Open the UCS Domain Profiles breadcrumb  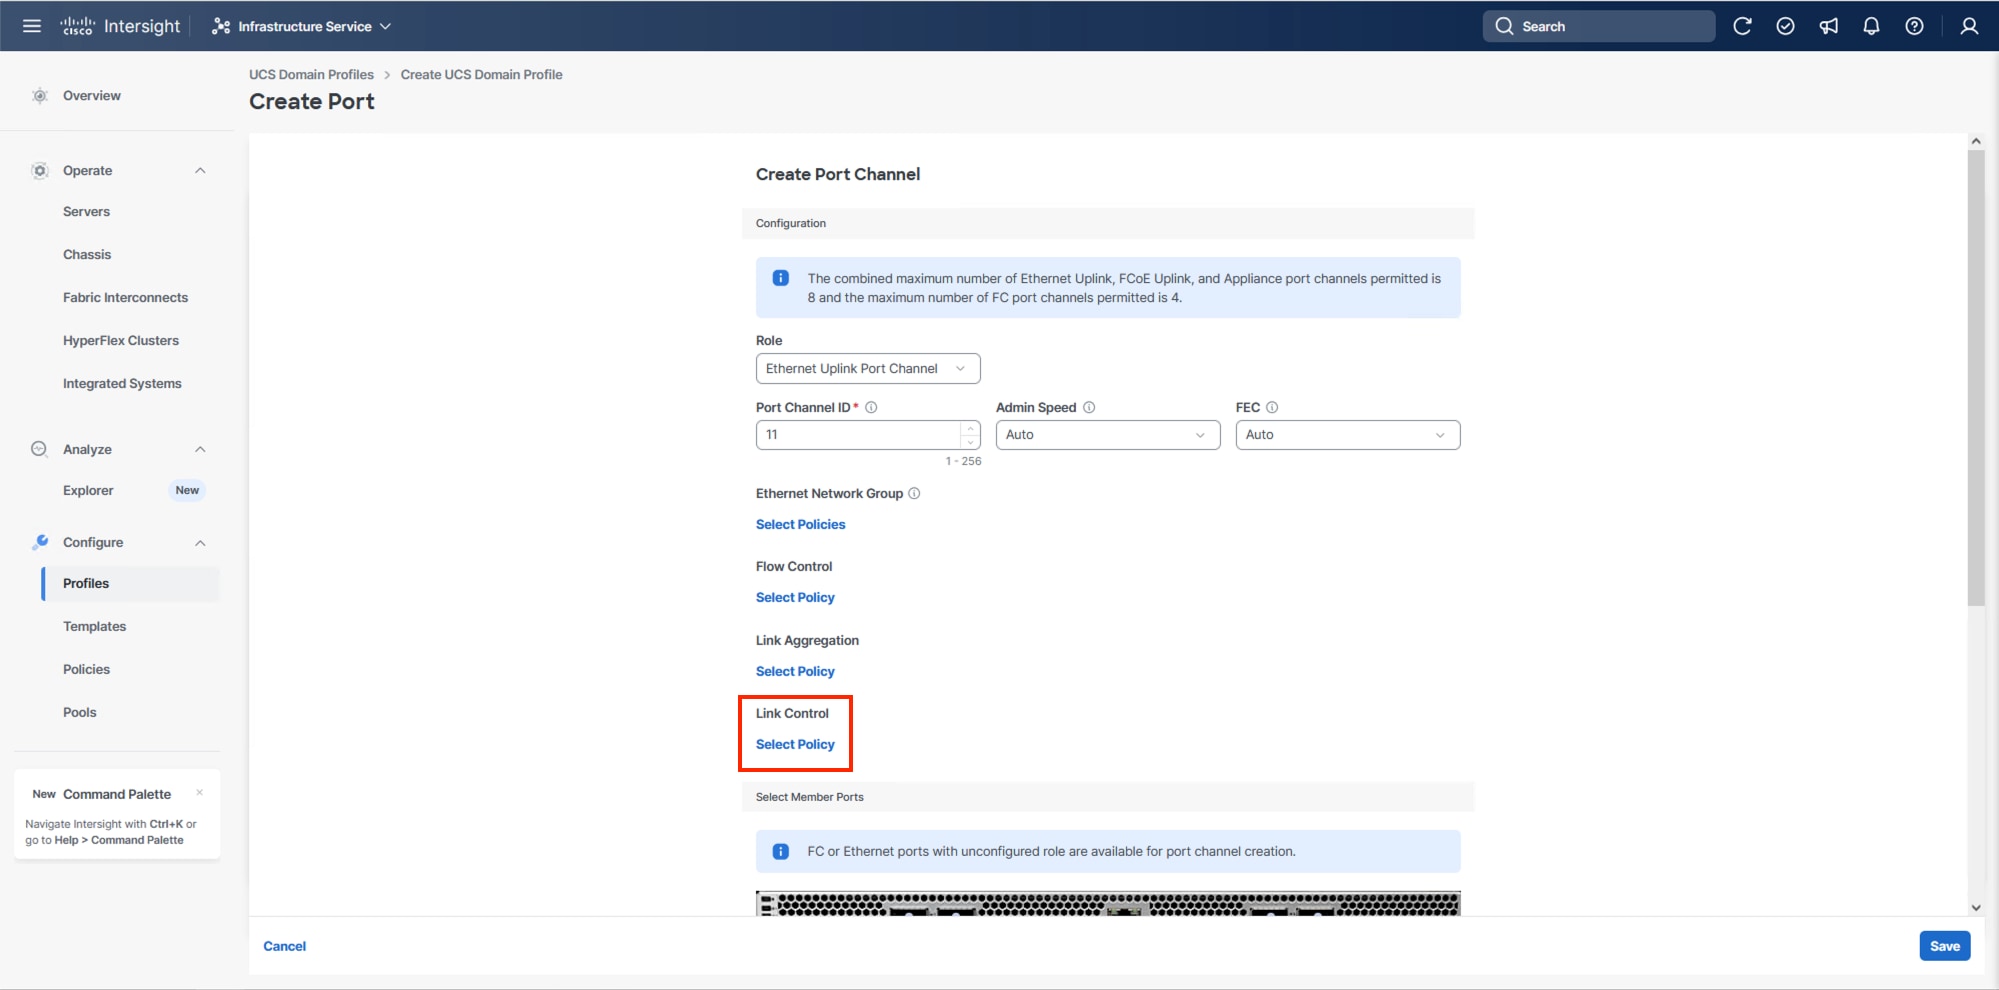coord(311,74)
